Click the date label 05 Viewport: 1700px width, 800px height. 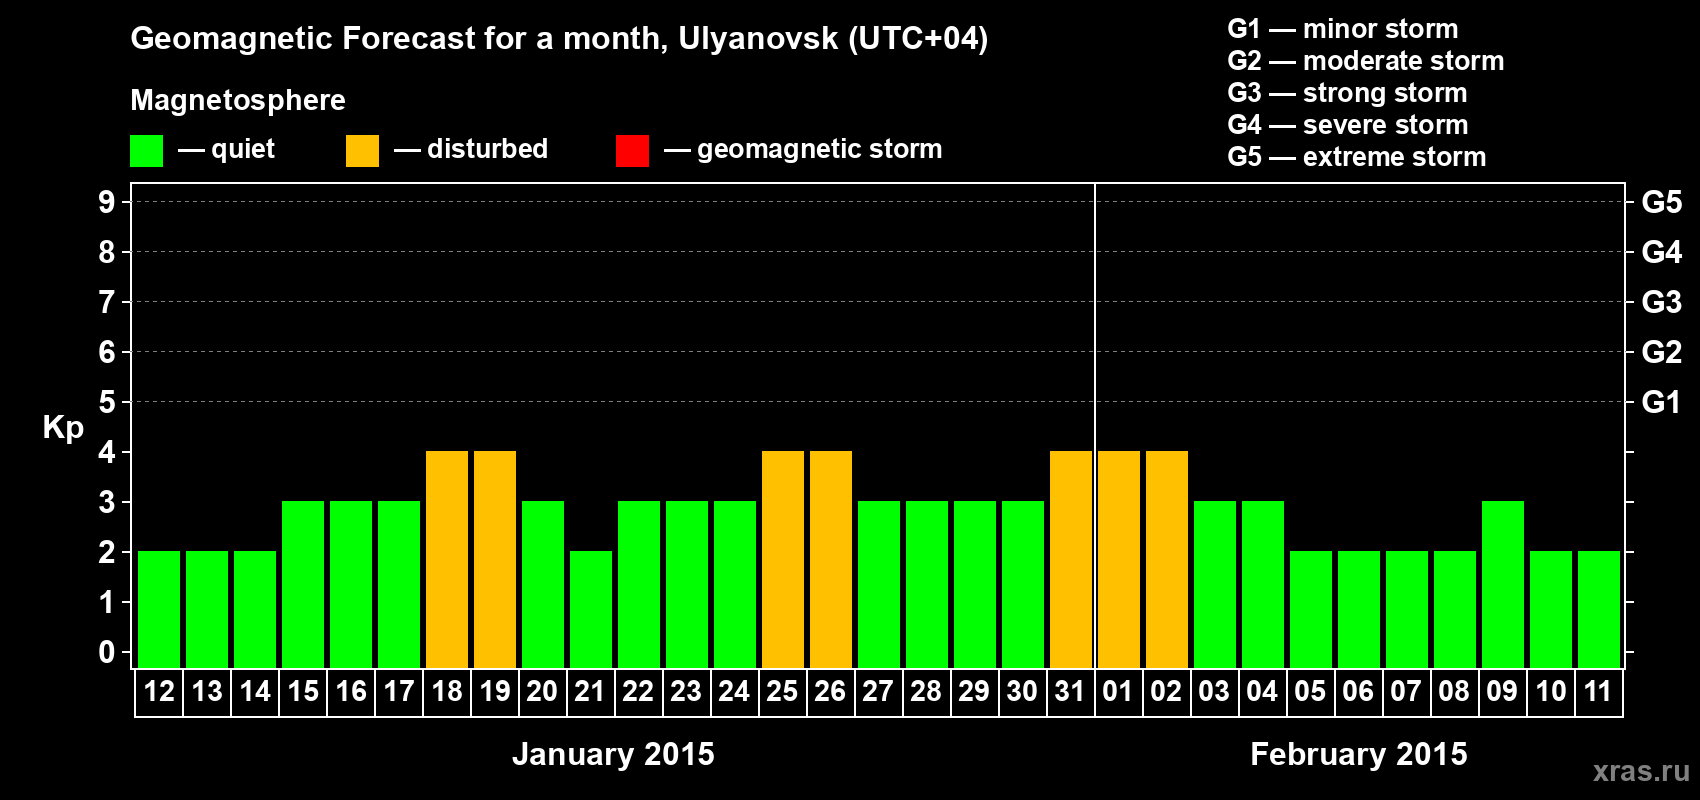[1310, 691]
